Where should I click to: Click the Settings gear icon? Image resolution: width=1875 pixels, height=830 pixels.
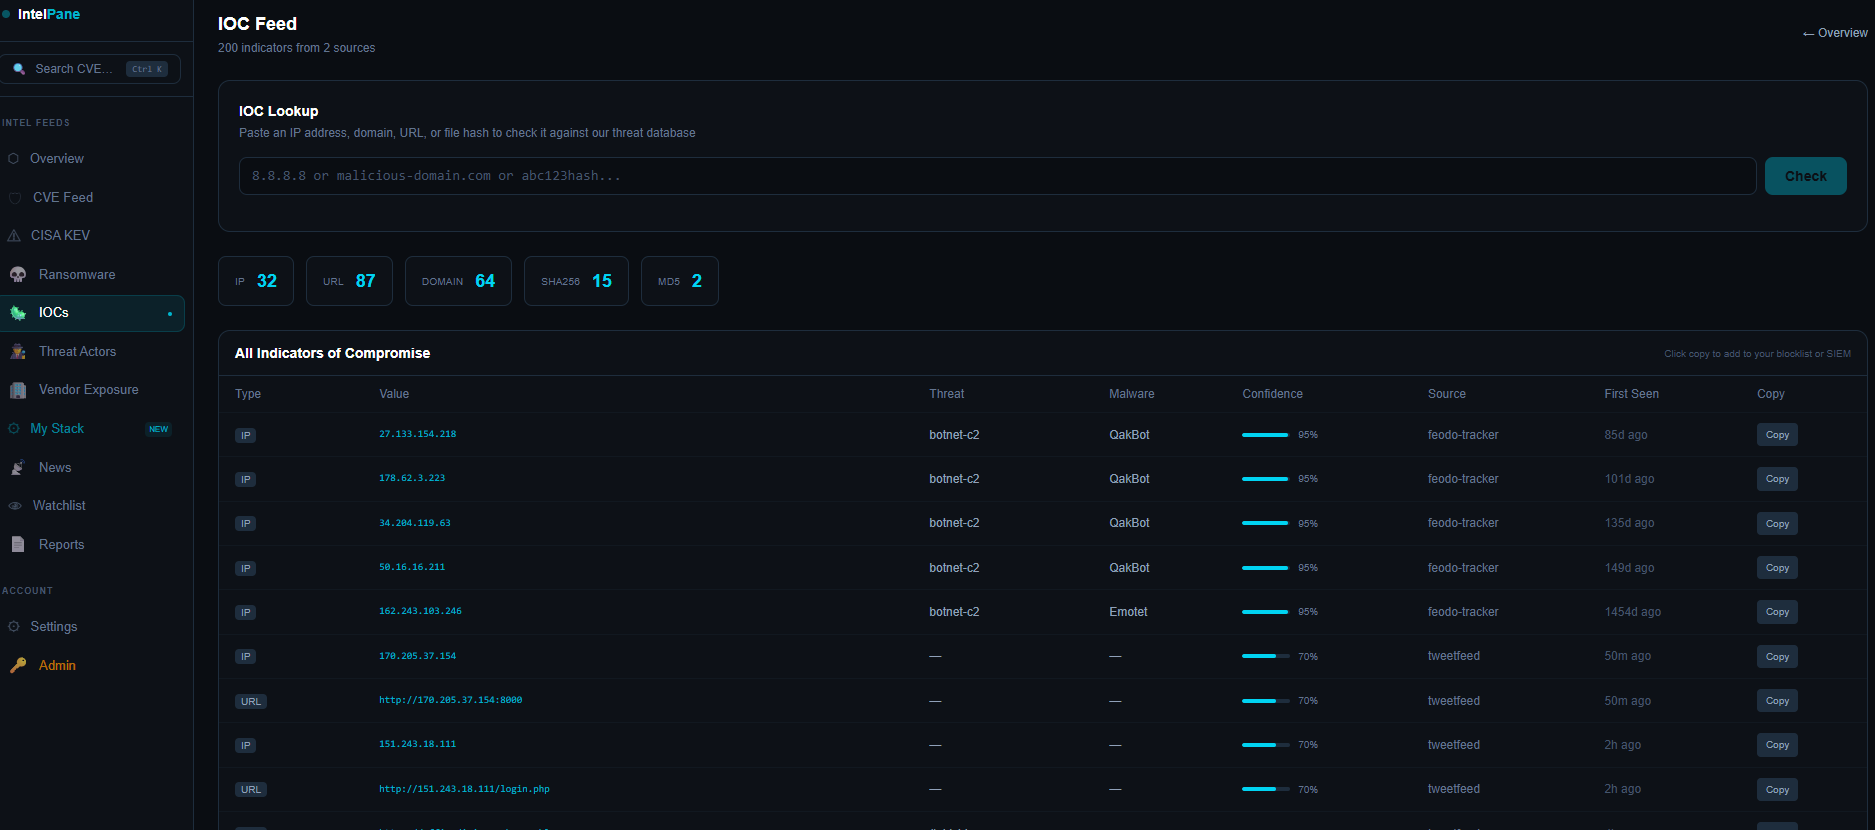[x=14, y=627]
